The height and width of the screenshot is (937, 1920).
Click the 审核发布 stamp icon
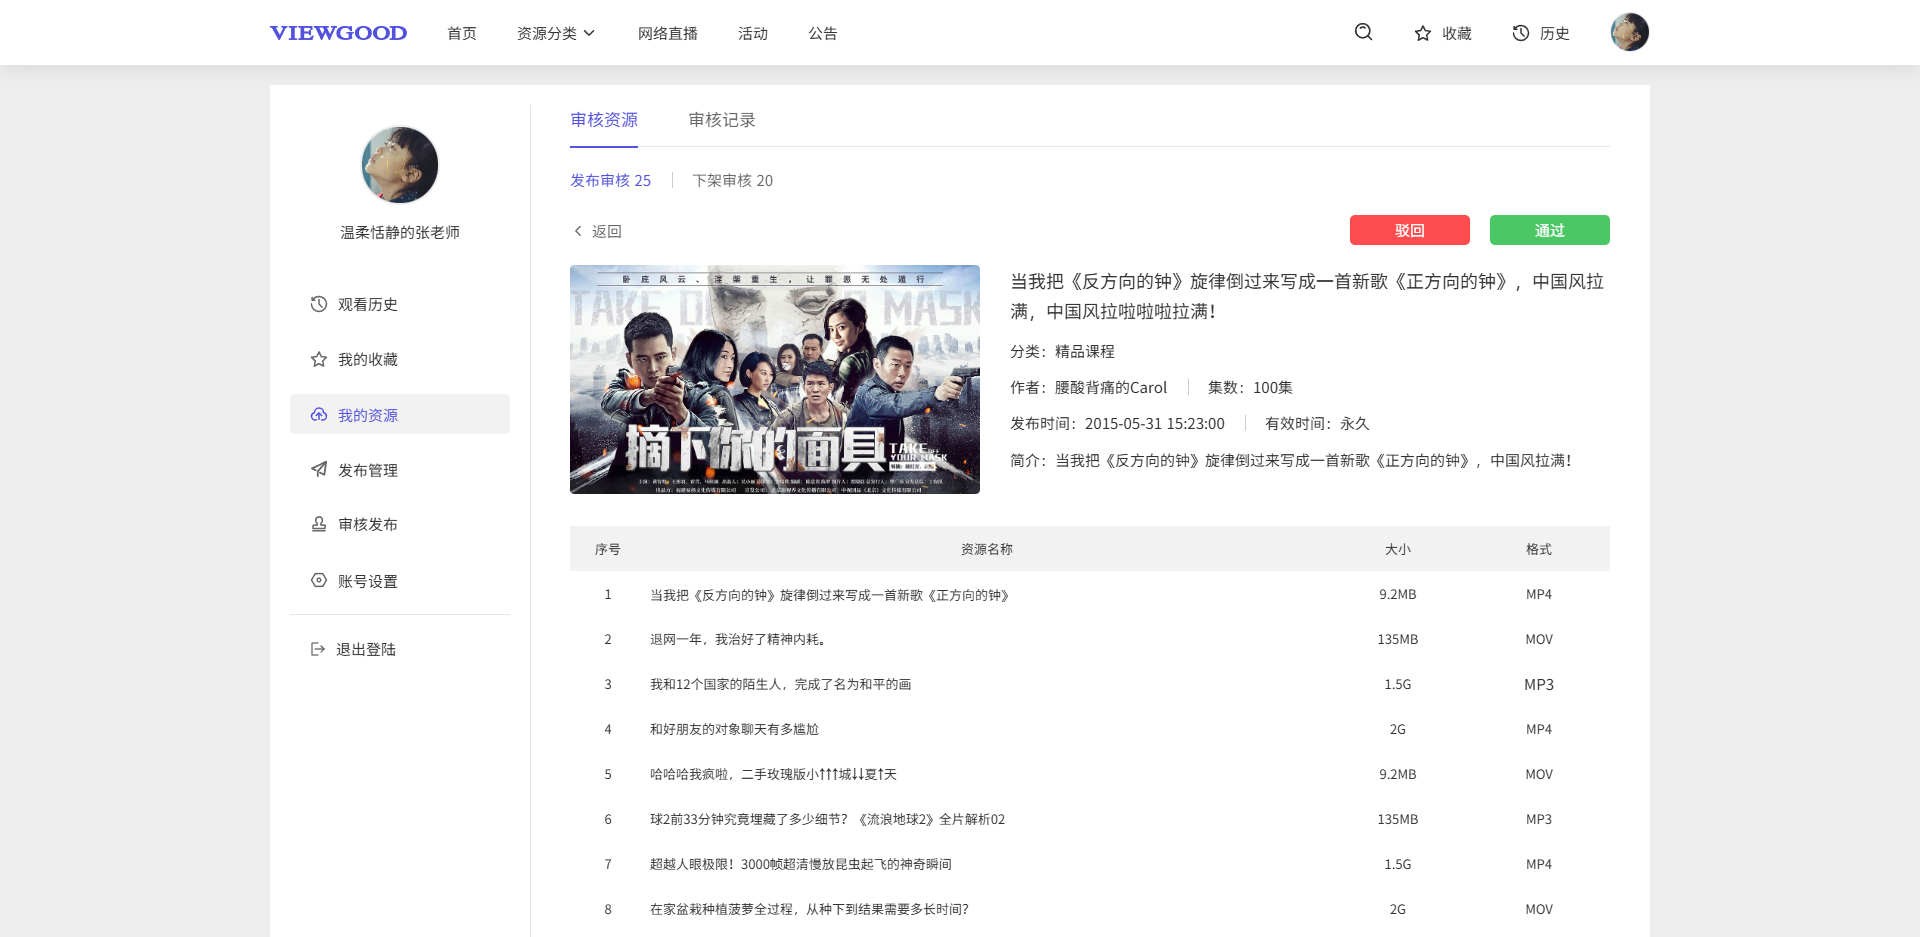319,524
